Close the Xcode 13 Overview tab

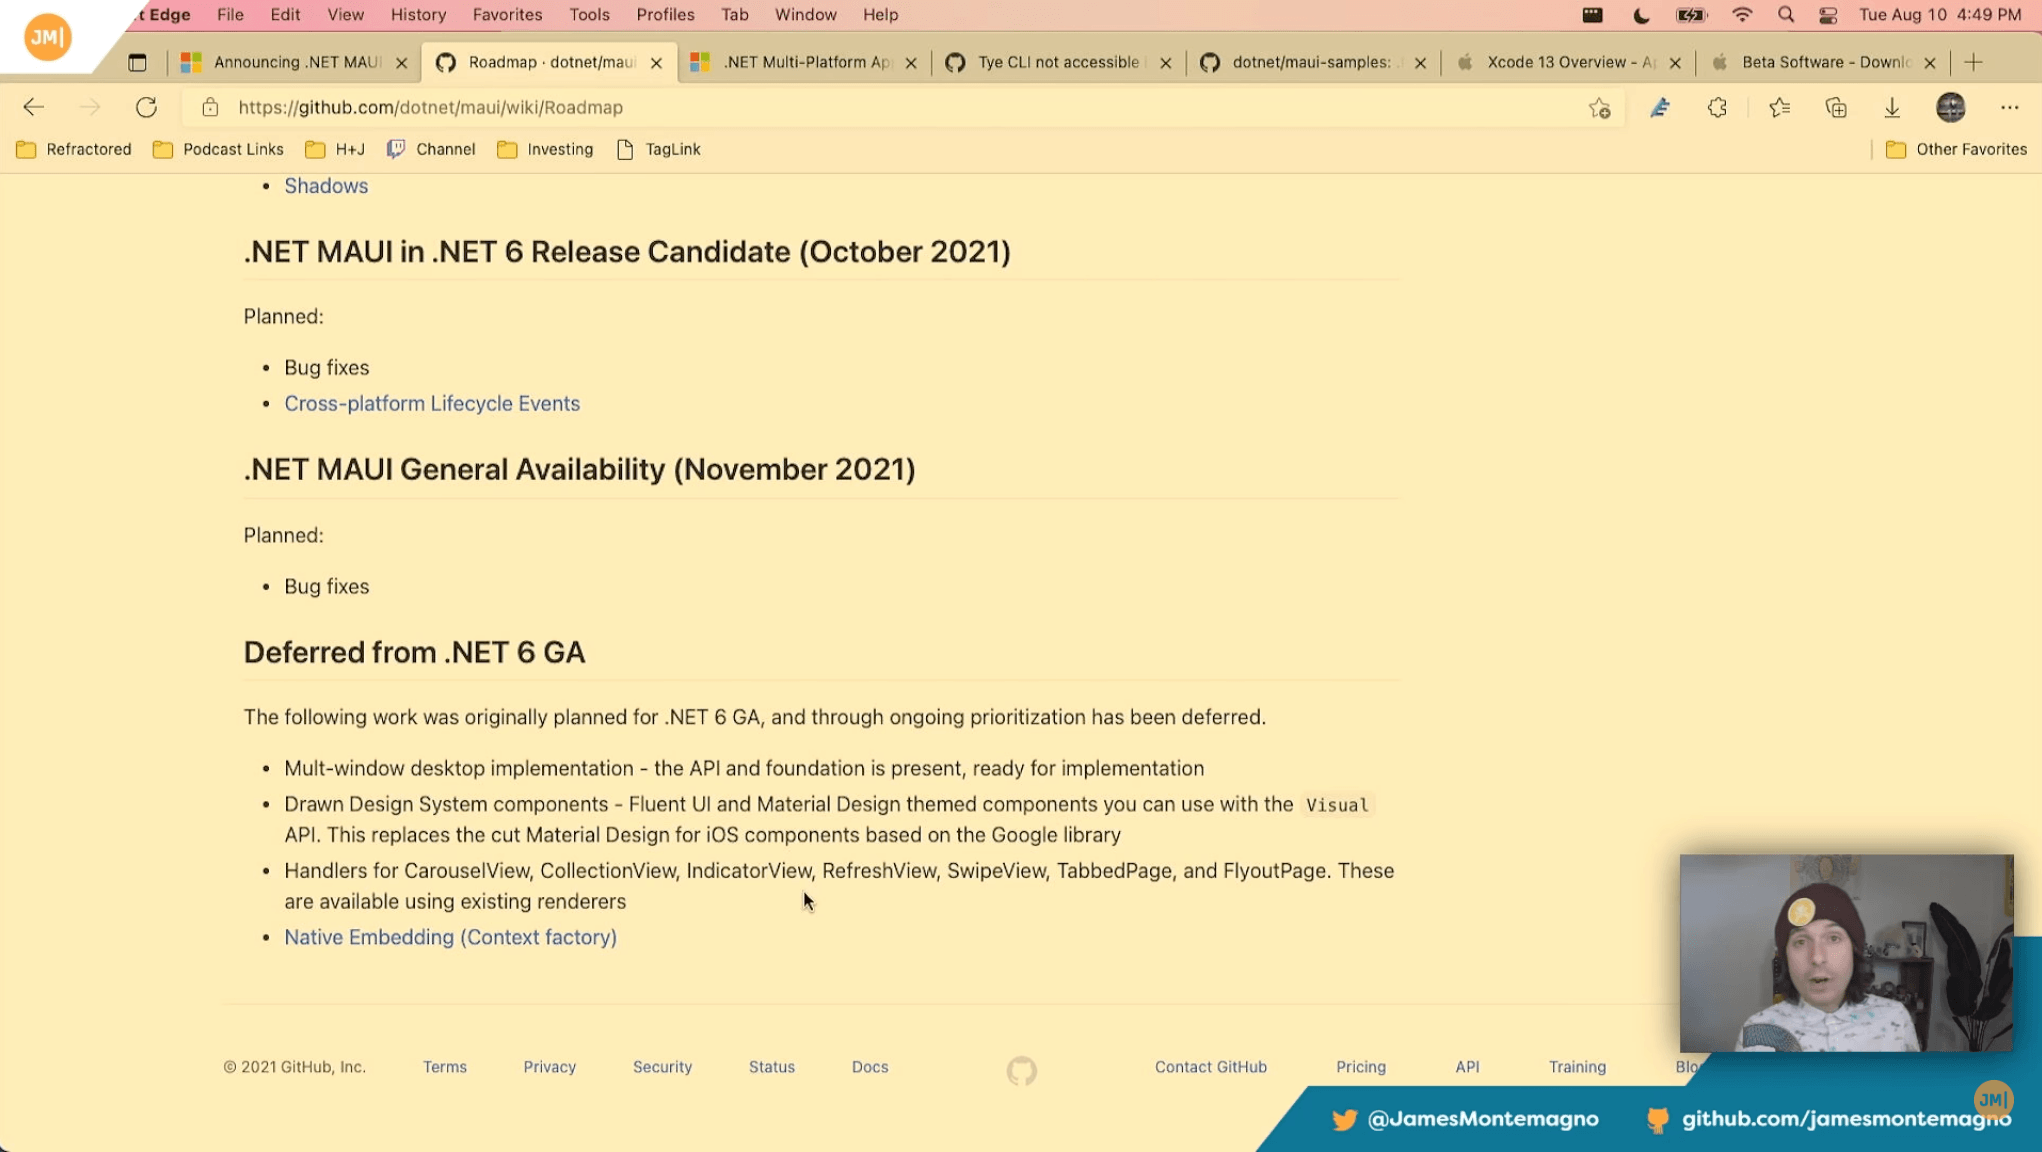(x=1675, y=63)
